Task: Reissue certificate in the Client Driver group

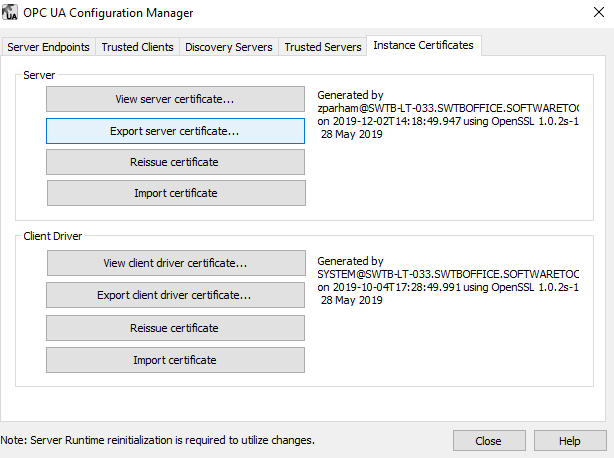Action: tap(175, 328)
